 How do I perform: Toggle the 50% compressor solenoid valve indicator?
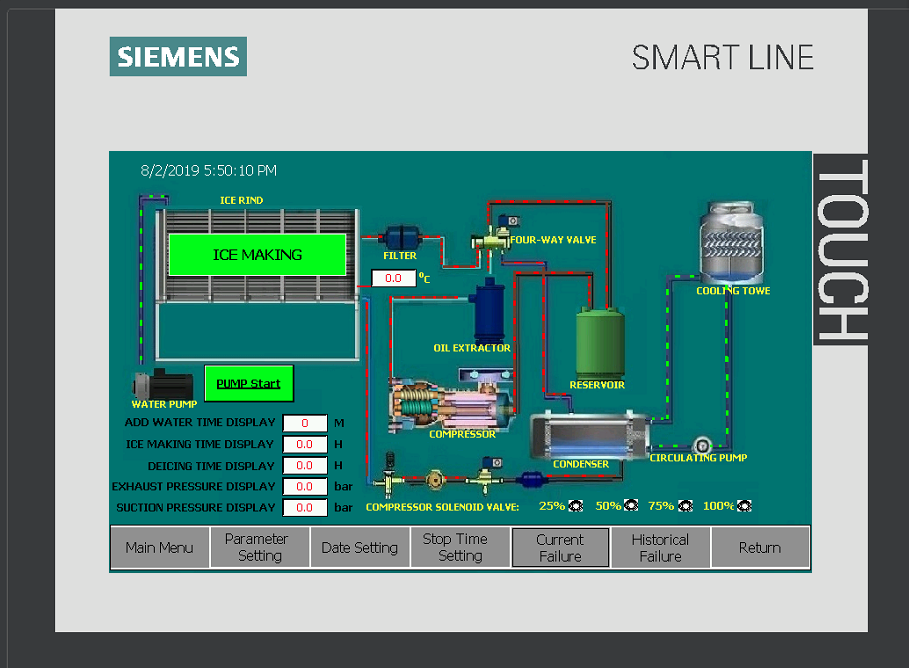pyautogui.click(x=631, y=506)
